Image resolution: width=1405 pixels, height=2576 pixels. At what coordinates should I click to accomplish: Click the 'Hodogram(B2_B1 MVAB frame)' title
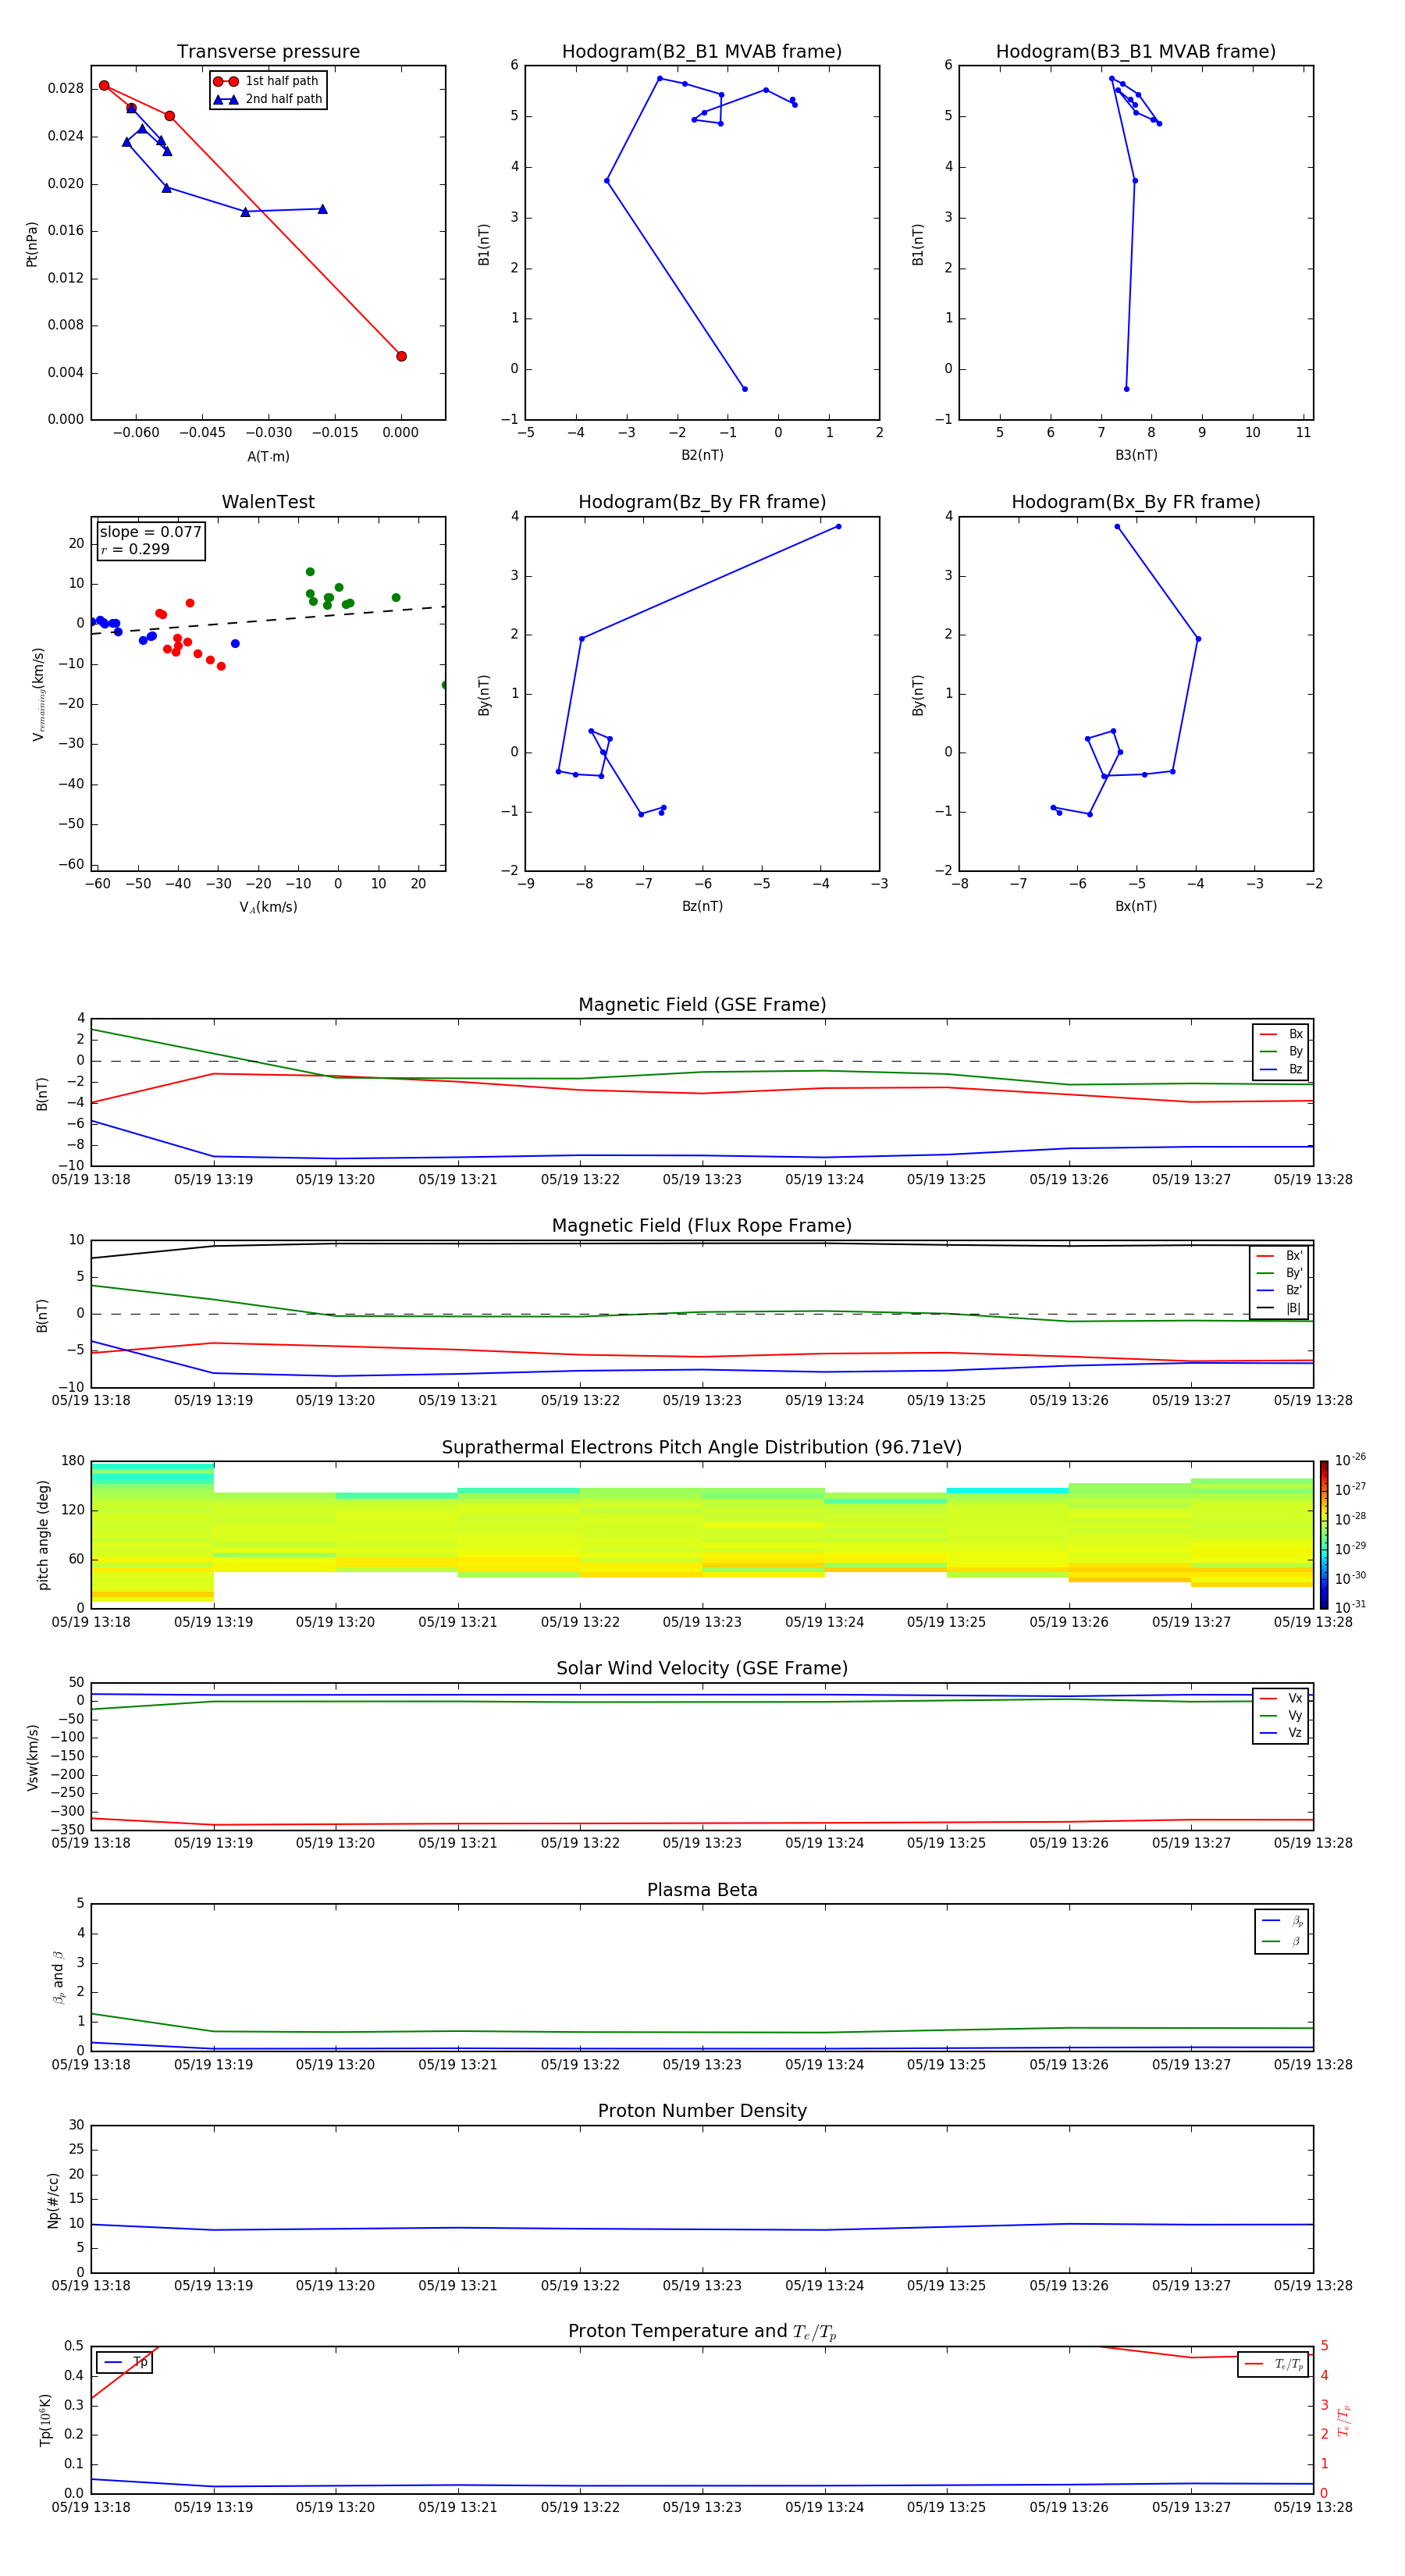(x=702, y=52)
